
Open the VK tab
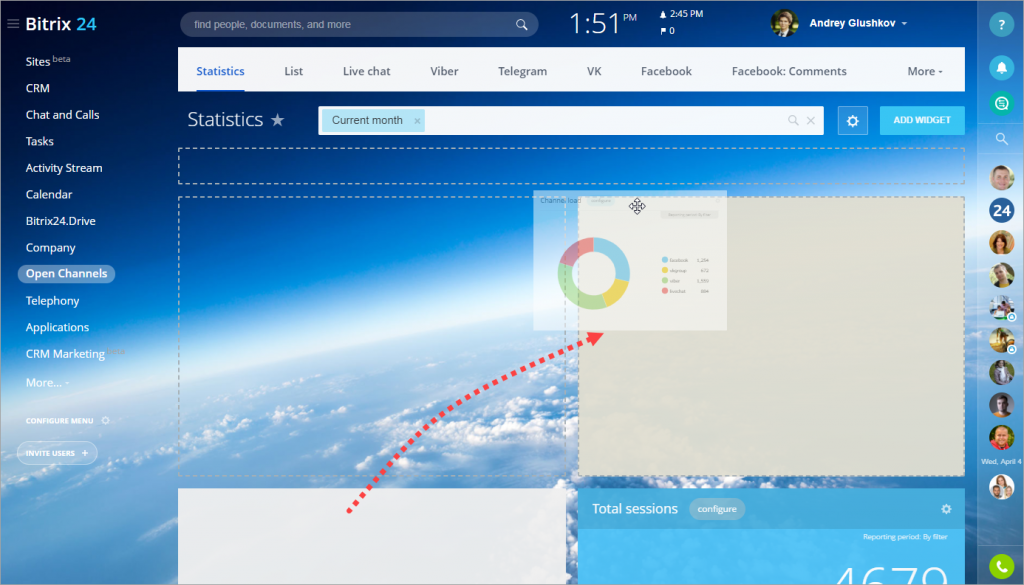594,71
